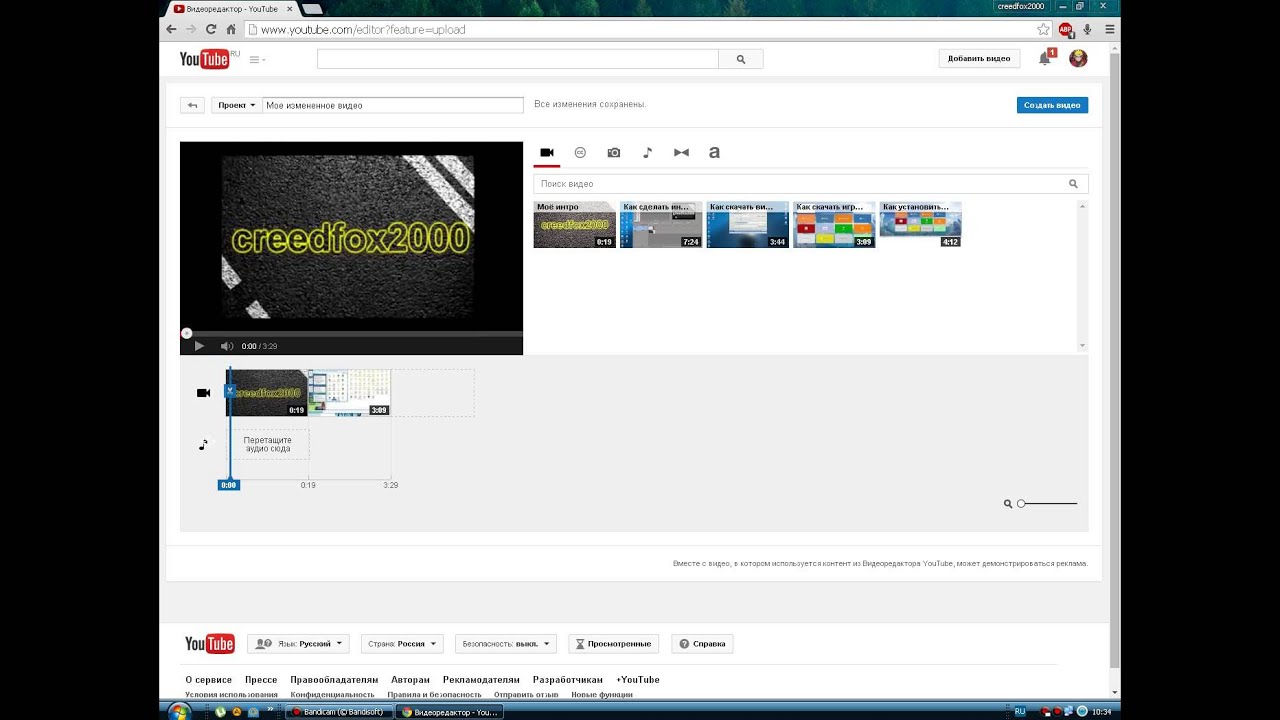Viewport: 1280px width, 720px height.
Task: Go back with the browser back arrow
Action: tap(171, 30)
